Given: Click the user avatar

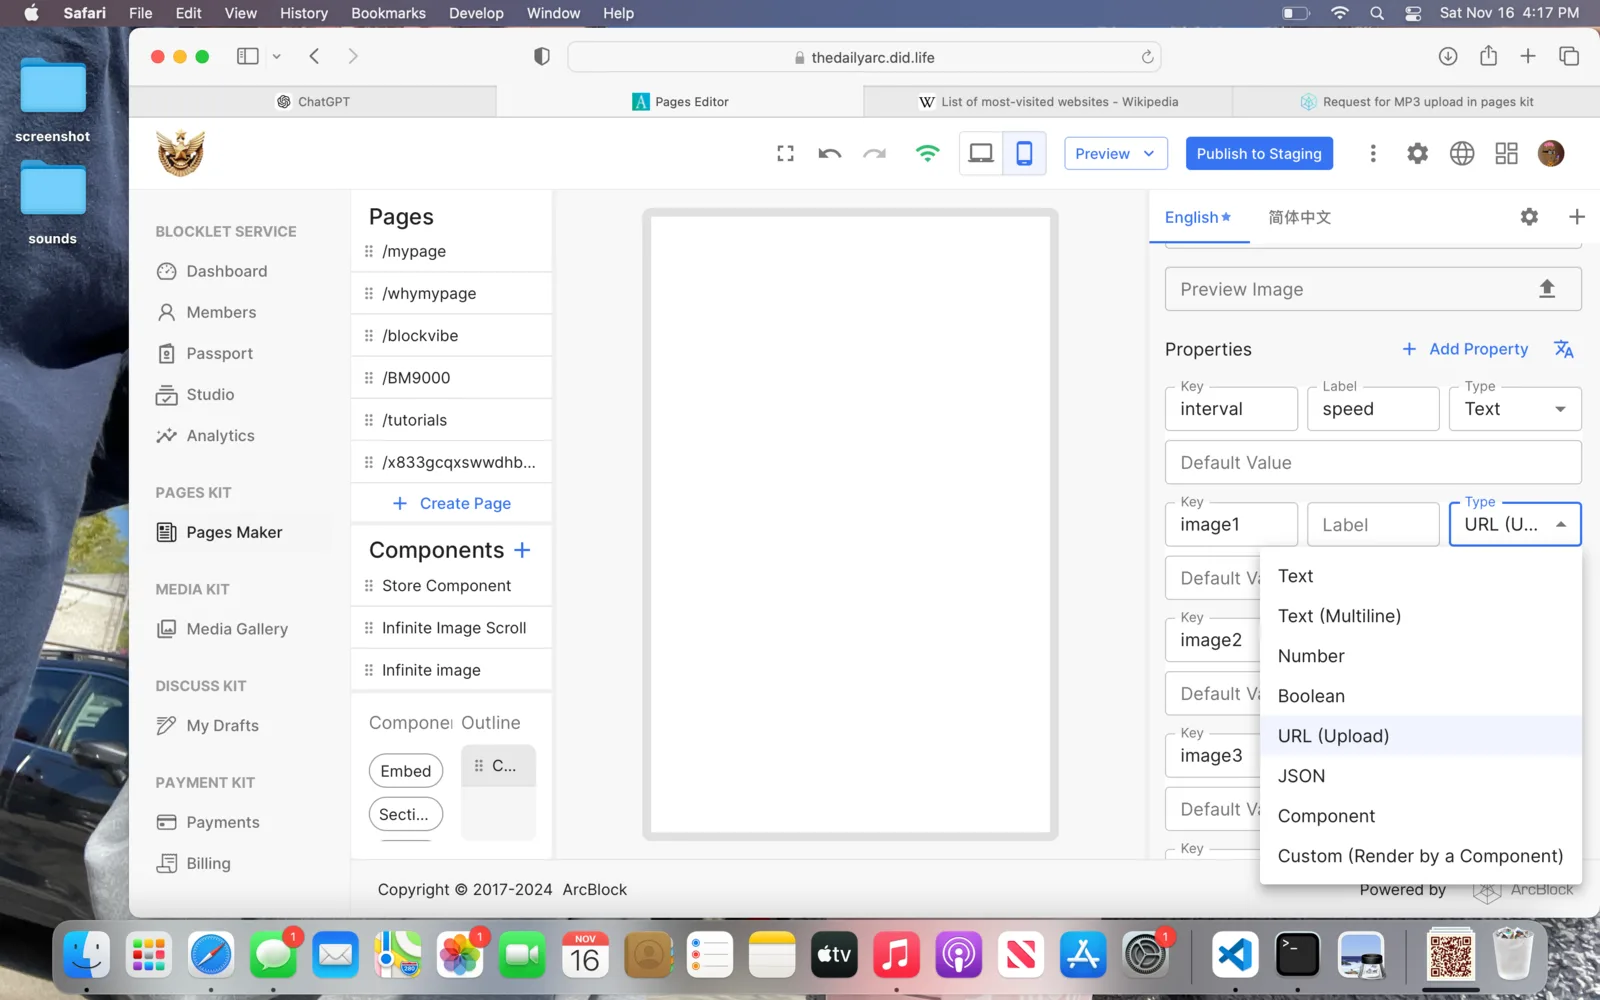Looking at the screenshot, I should (1551, 153).
